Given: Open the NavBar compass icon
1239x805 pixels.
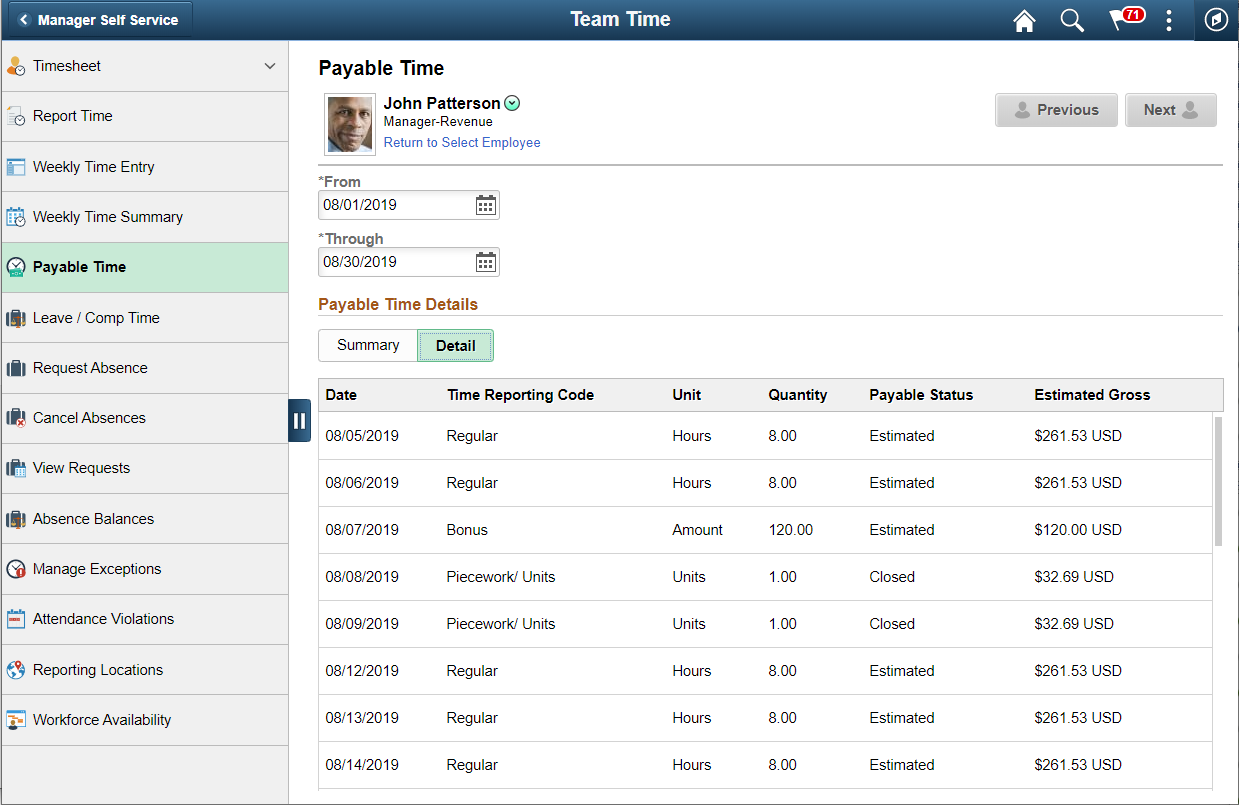Looking at the screenshot, I should point(1216,20).
